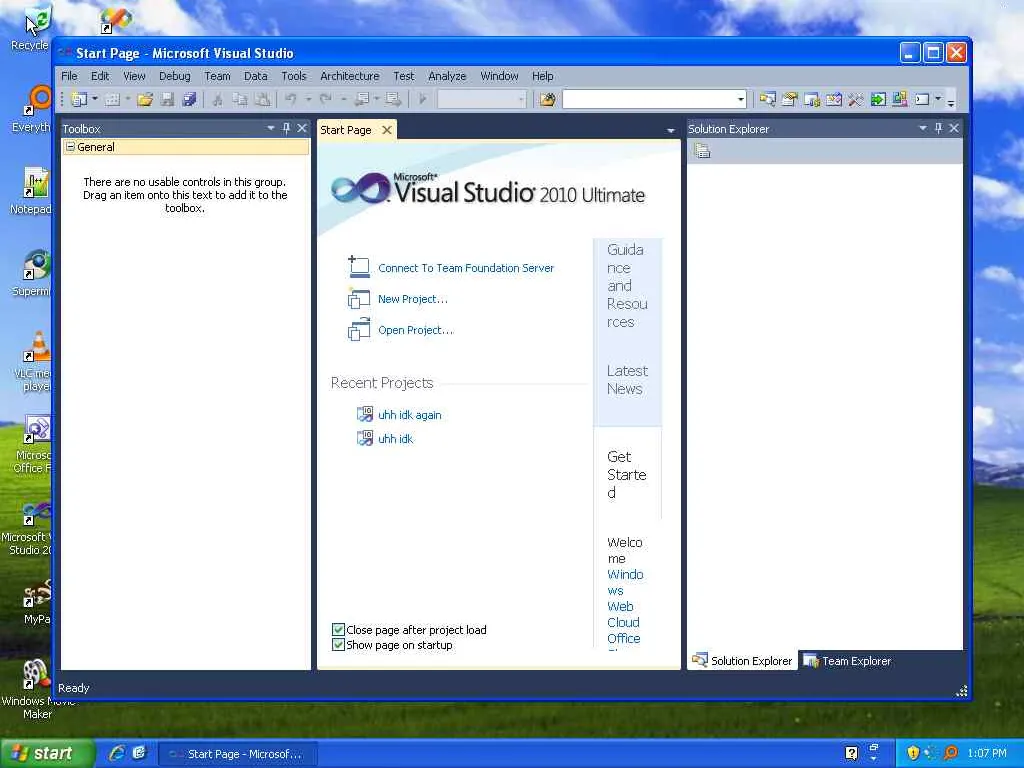Image resolution: width=1024 pixels, height=768 pixels.
Task: Click the New Project toolbar icon
Action: coord(79,99)
